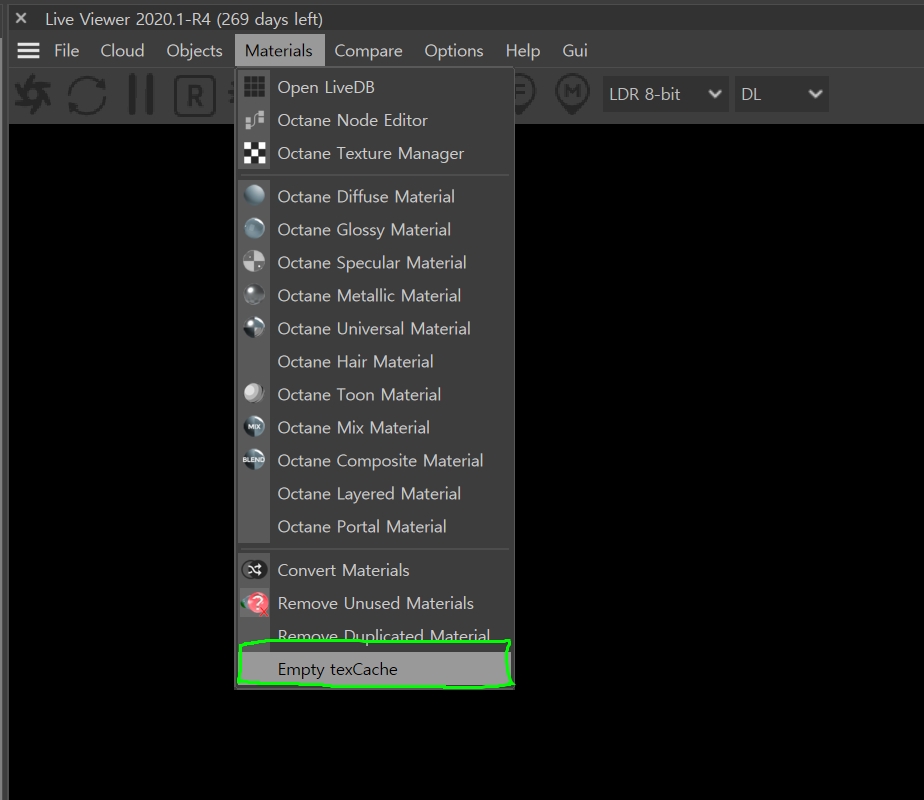This screenshot has width=924, height=800.
Task: Create an Octane Universal Material
Action: 374,328
